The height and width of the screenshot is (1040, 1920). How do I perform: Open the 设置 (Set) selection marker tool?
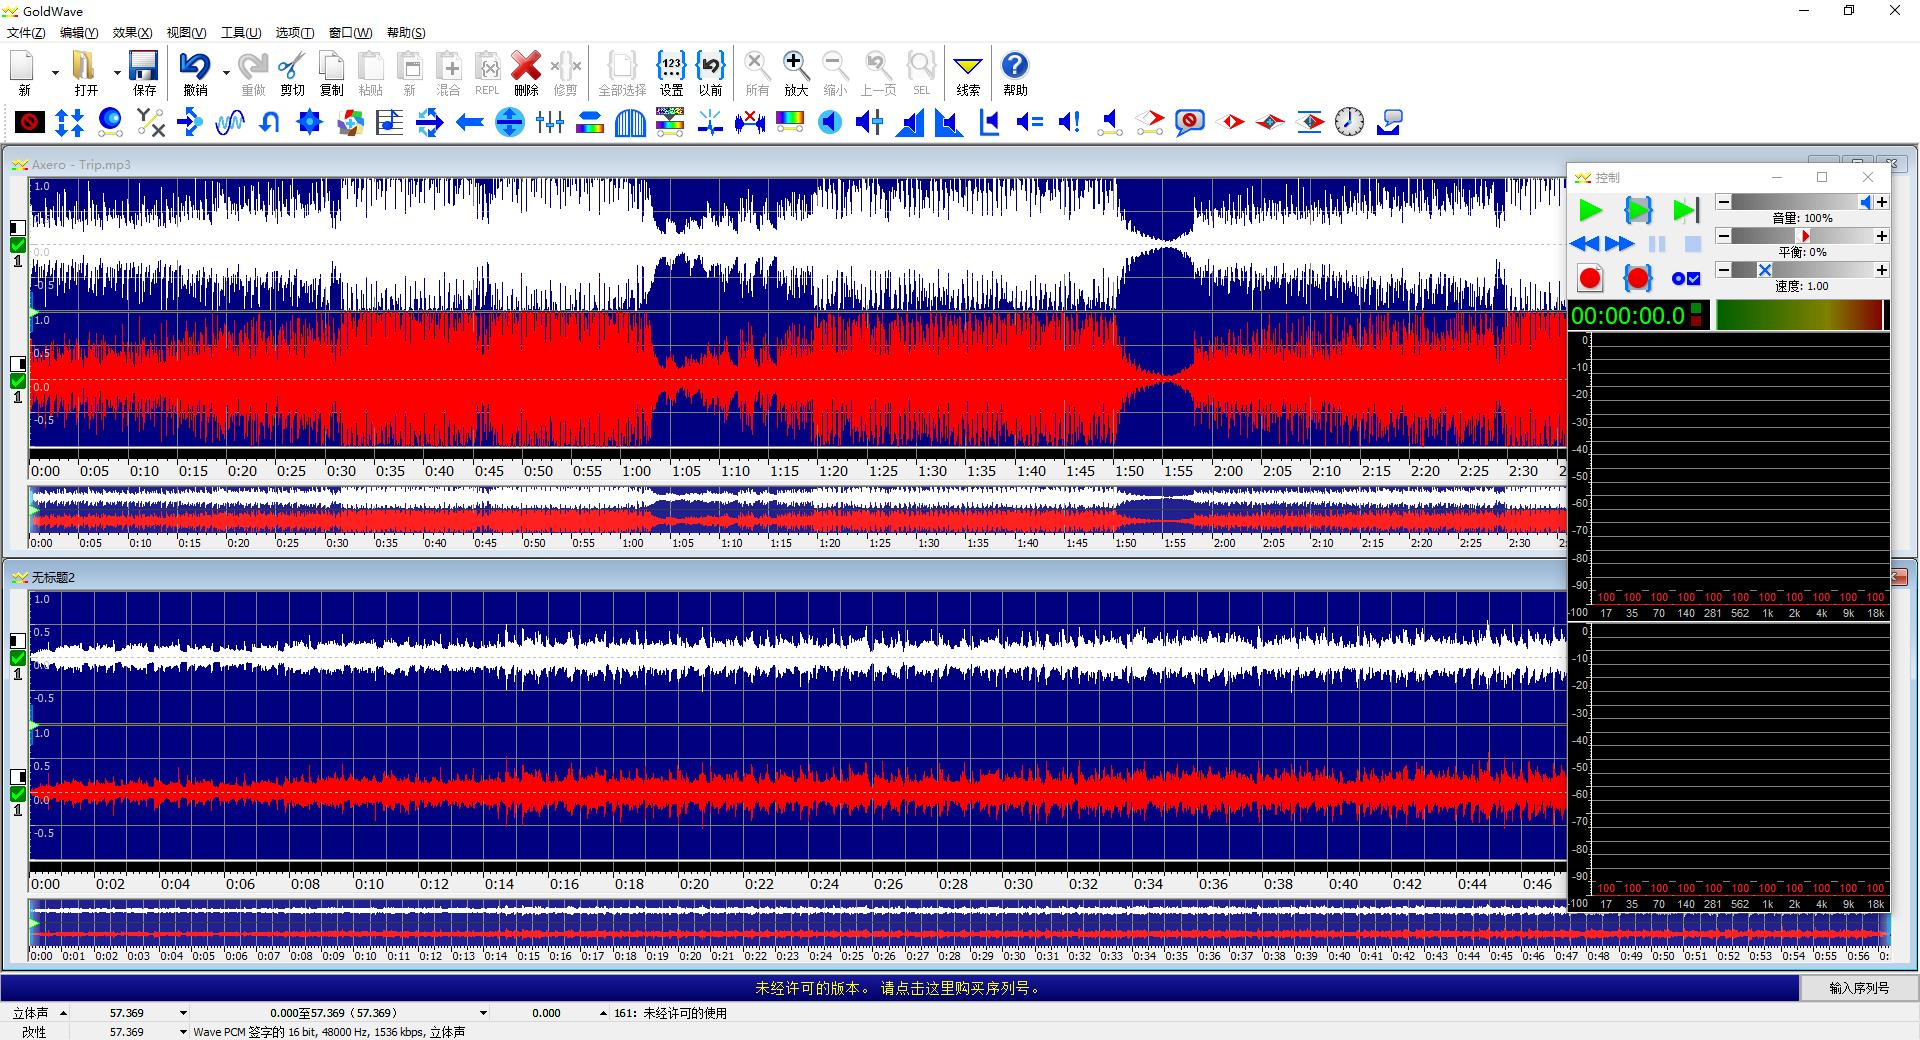pyautogui.click(x=670, y=68)
